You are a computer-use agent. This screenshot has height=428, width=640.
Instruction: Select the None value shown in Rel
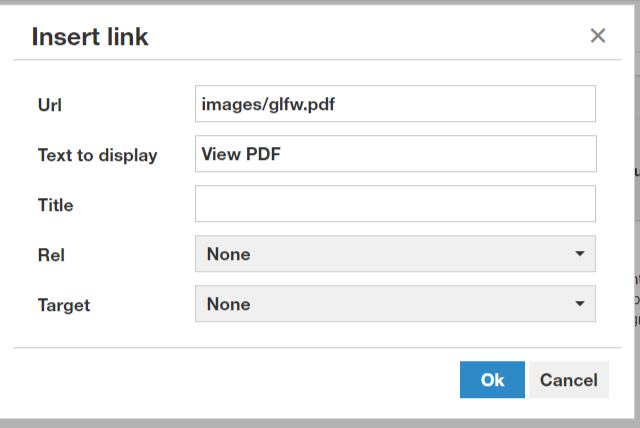point(229,254)
